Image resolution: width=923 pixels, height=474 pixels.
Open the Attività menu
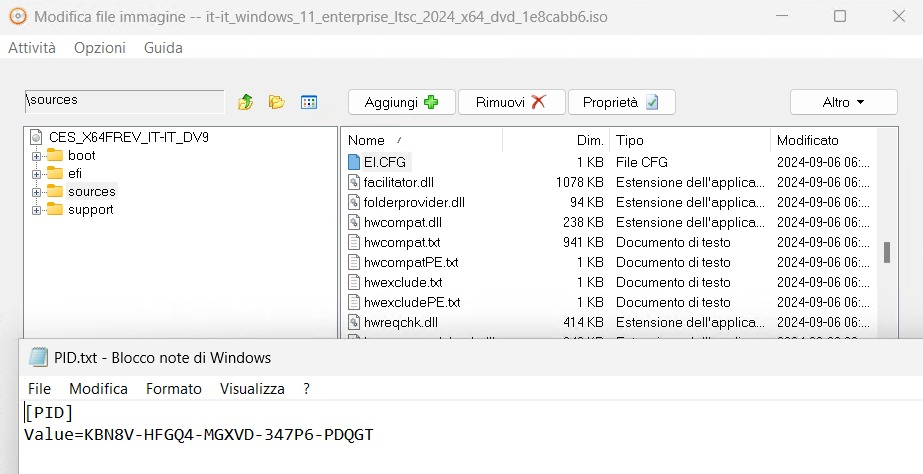32,48
